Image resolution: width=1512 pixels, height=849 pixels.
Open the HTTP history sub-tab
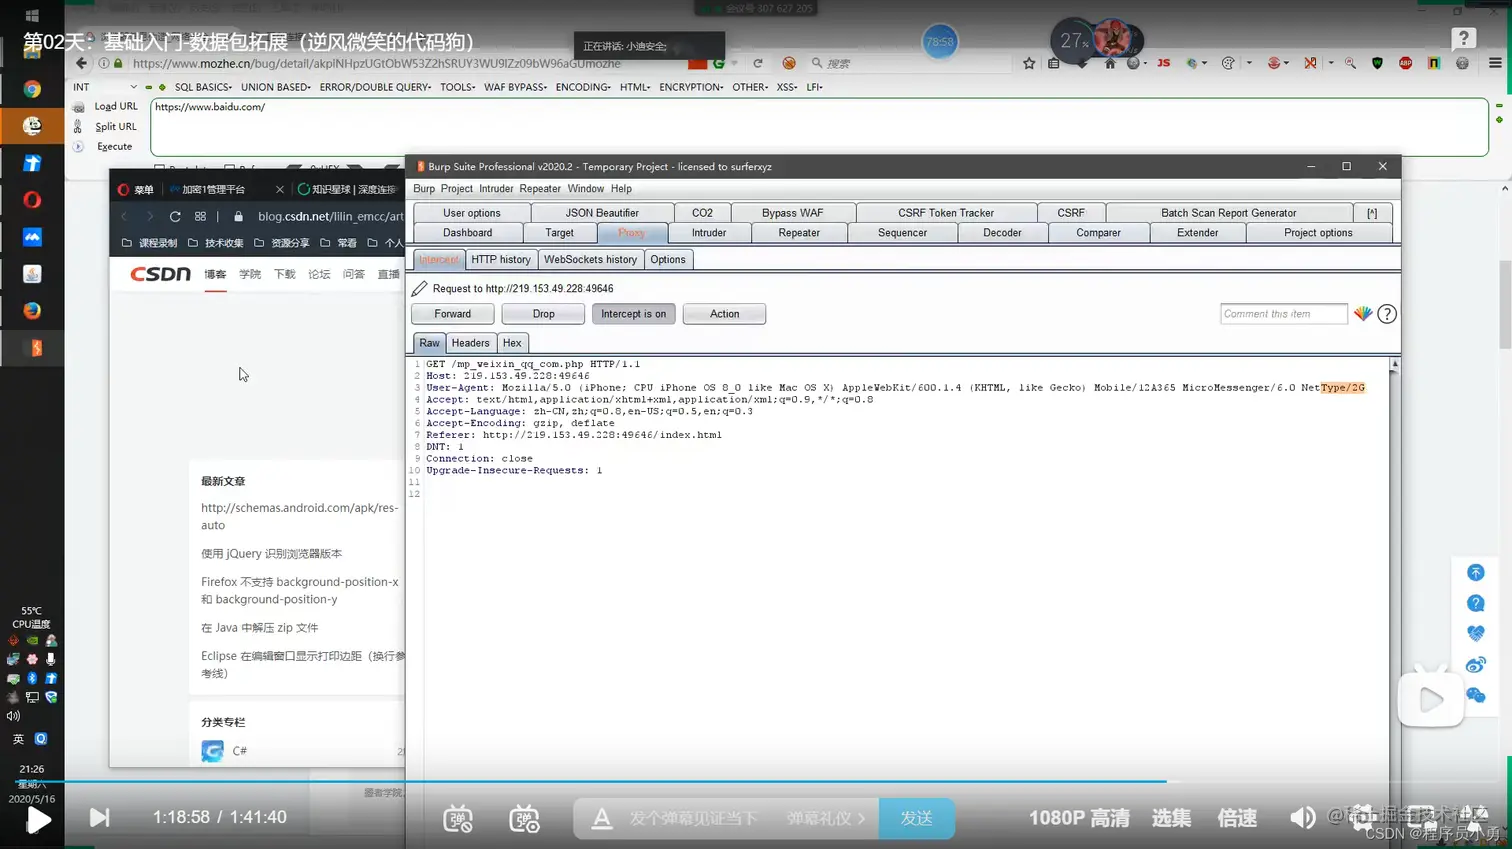tap(501, 260)
